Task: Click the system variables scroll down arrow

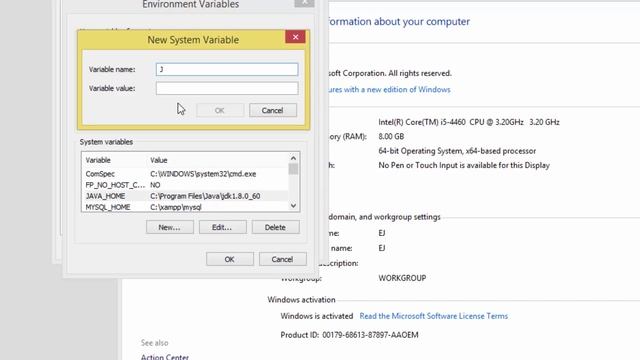Action: [293, 206]
